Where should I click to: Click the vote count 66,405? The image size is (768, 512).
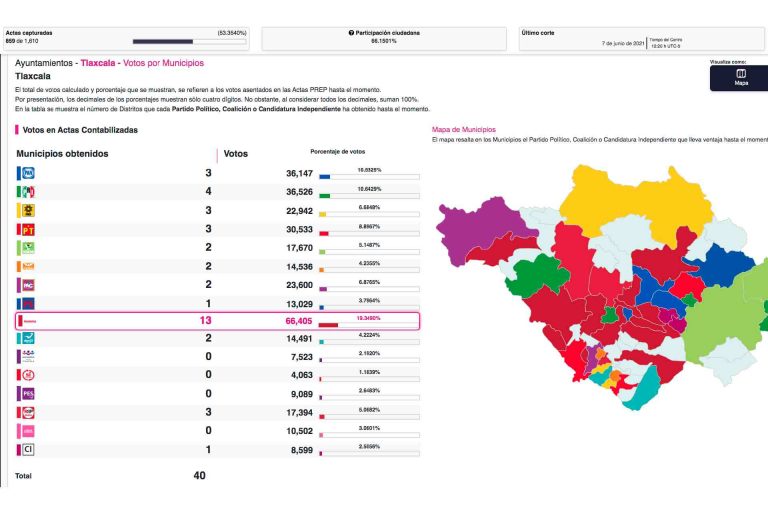pyautogui.click(x=299, y=321)
